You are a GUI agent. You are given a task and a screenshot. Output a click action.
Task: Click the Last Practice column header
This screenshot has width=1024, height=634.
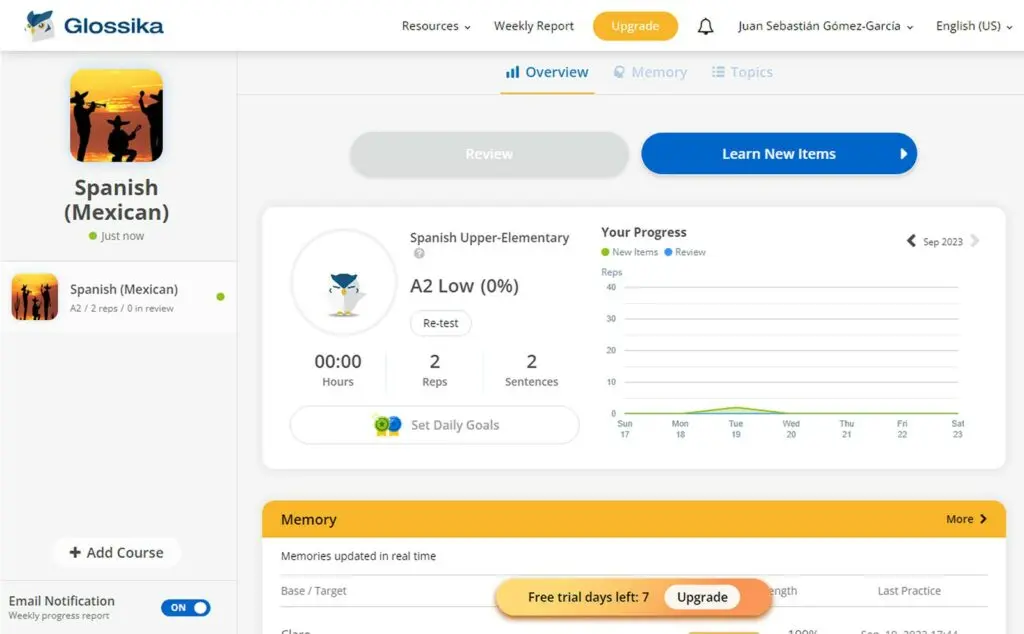click(909, 590)
